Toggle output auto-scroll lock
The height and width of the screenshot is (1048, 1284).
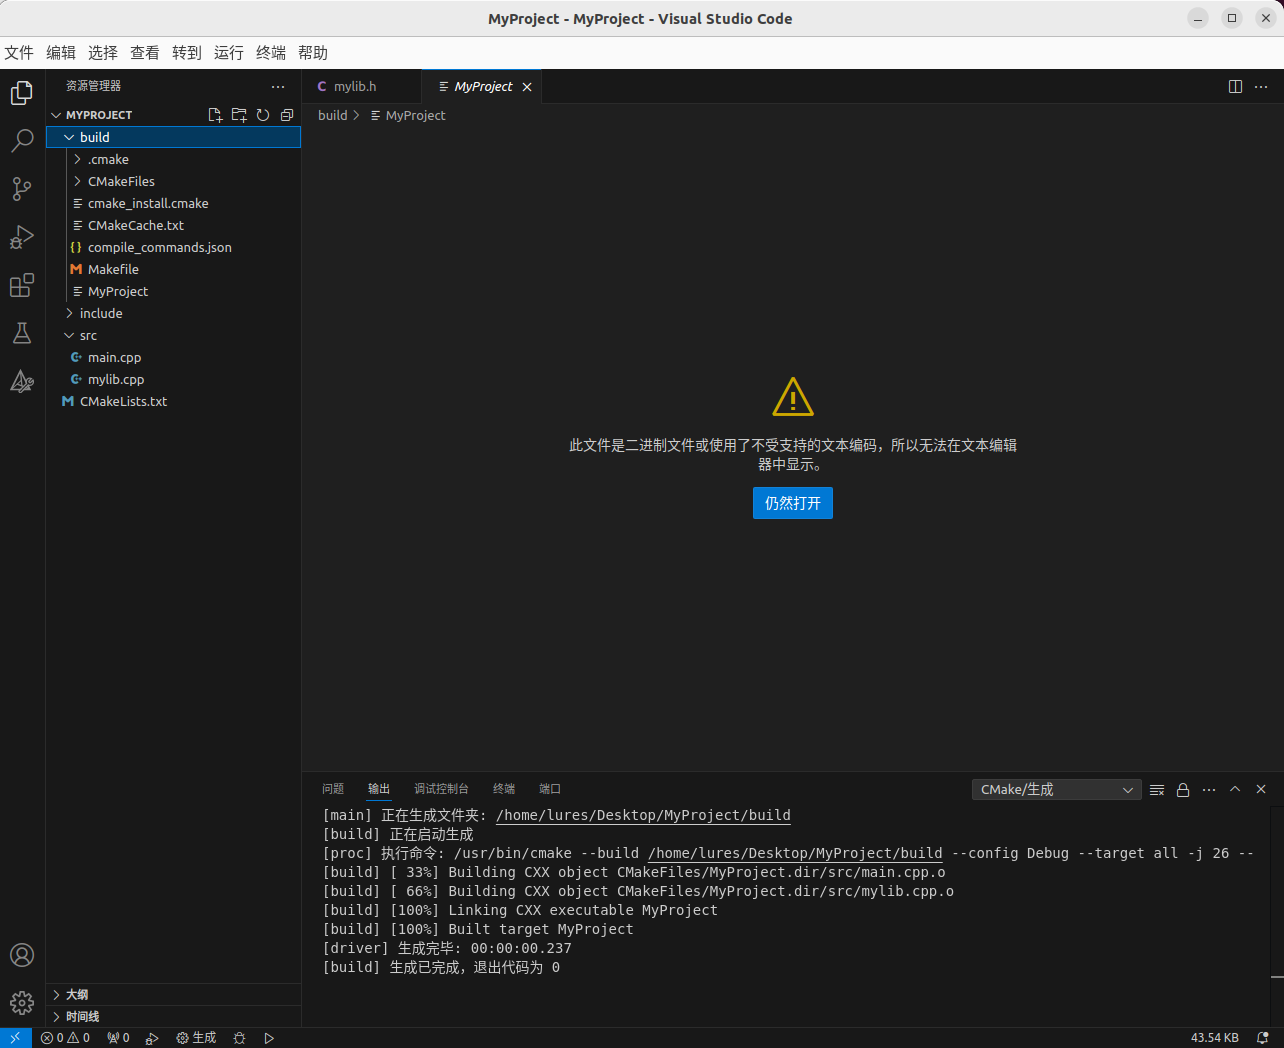[x=1183, y=789]
